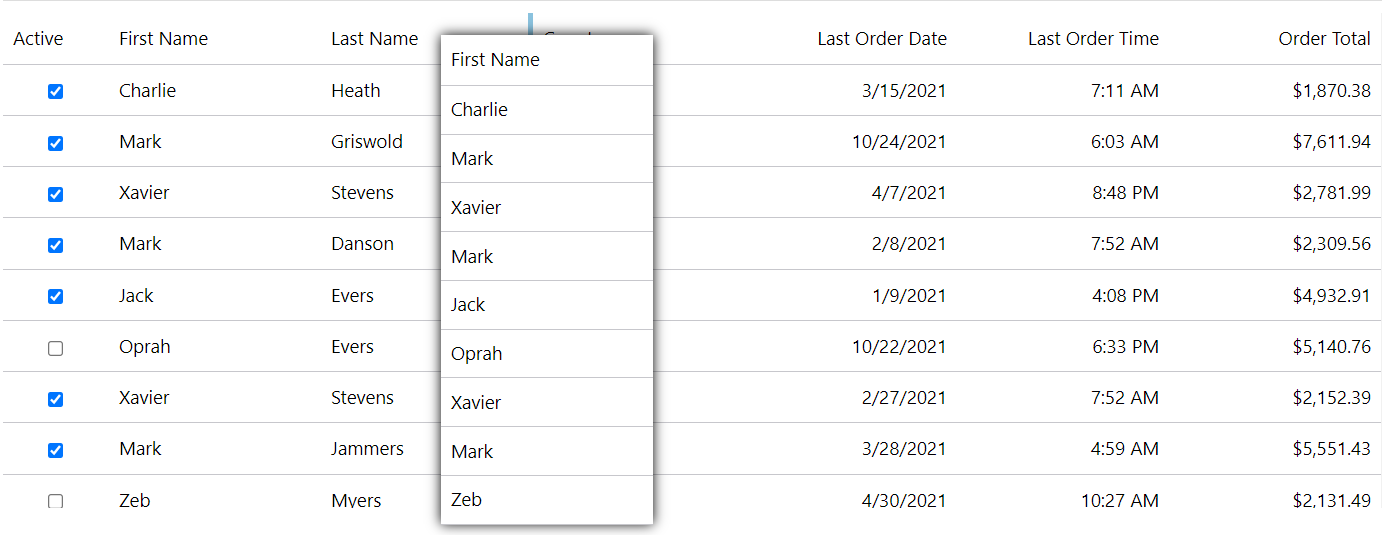
Task: Sort by the Active column header
Action: pos(38,39)
